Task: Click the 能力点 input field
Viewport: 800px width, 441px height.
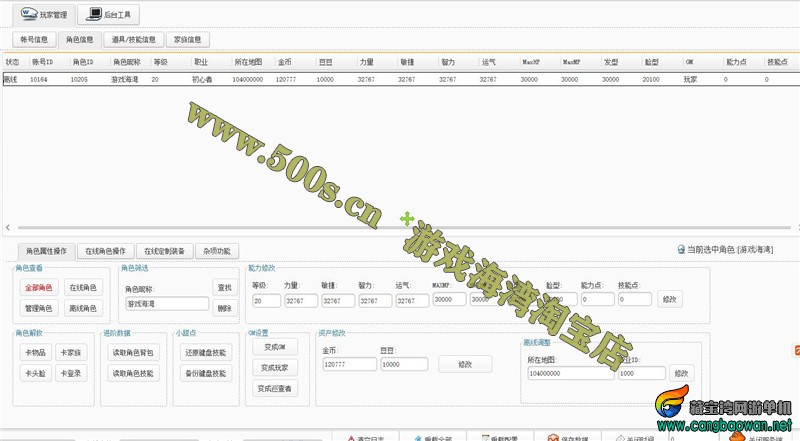Action: (x=597, y=299)
